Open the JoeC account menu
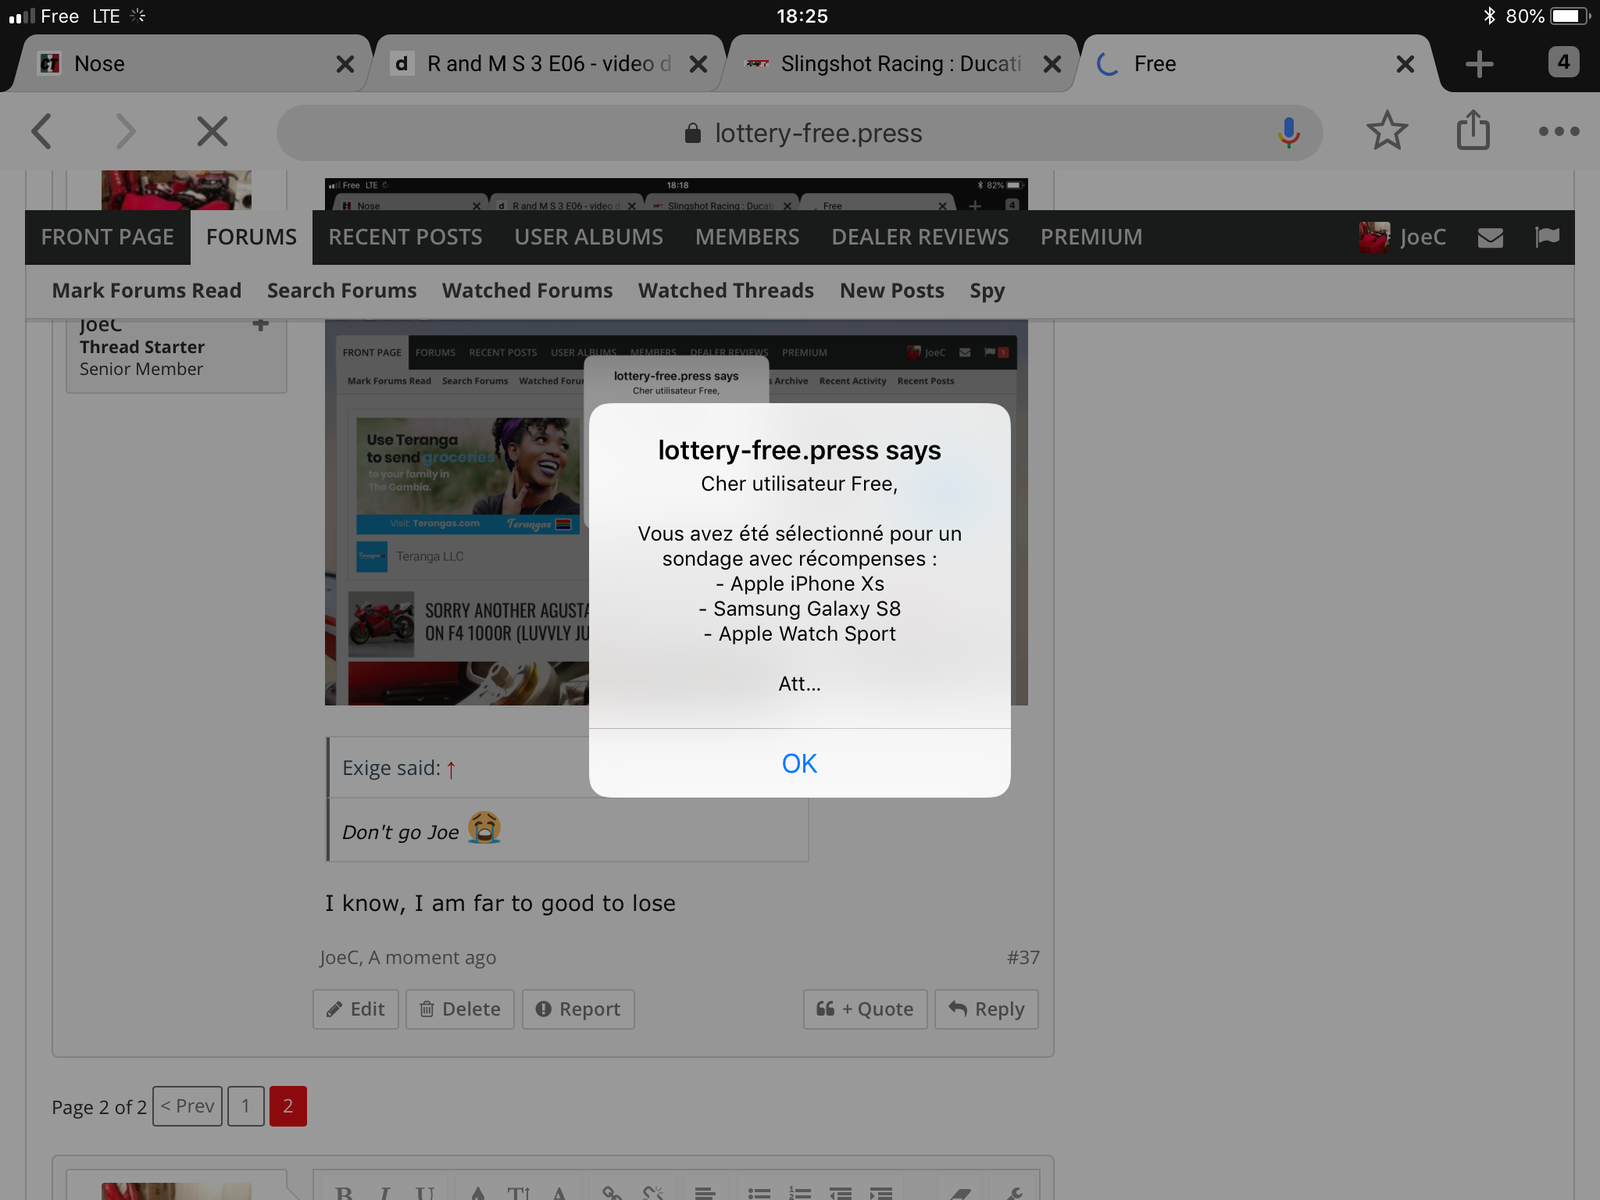 pos(1402,237)
